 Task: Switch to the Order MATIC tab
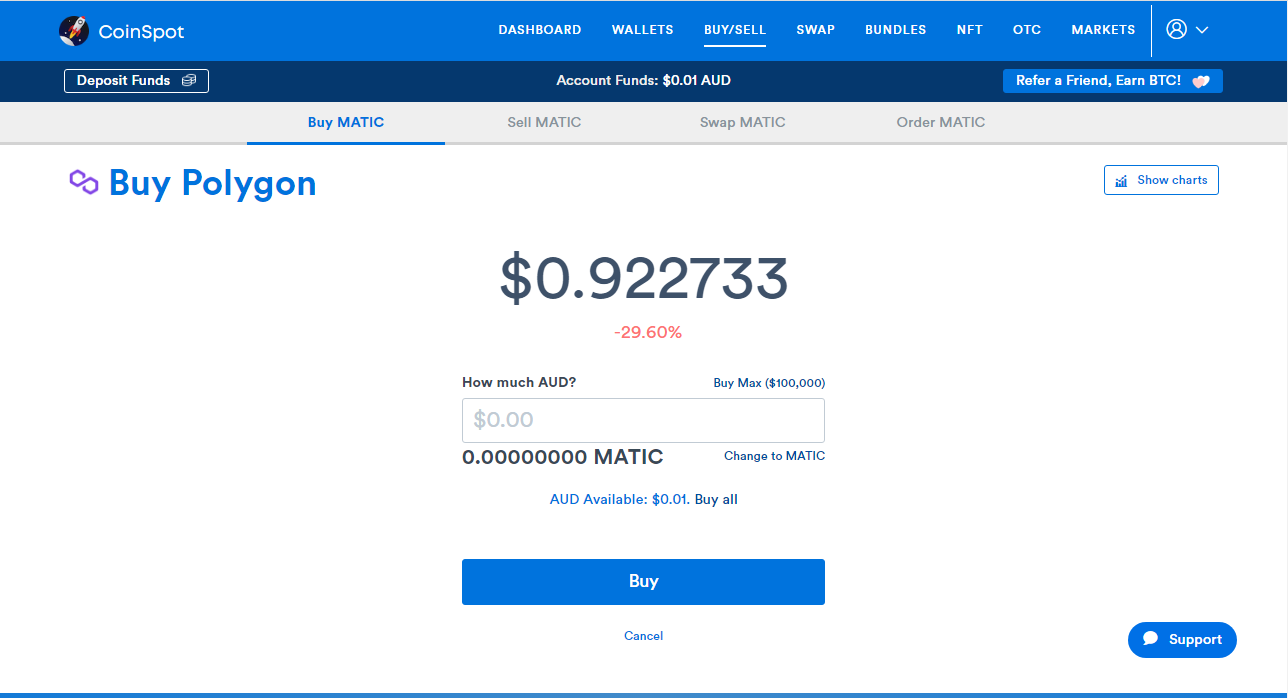[x=941, y=123]
